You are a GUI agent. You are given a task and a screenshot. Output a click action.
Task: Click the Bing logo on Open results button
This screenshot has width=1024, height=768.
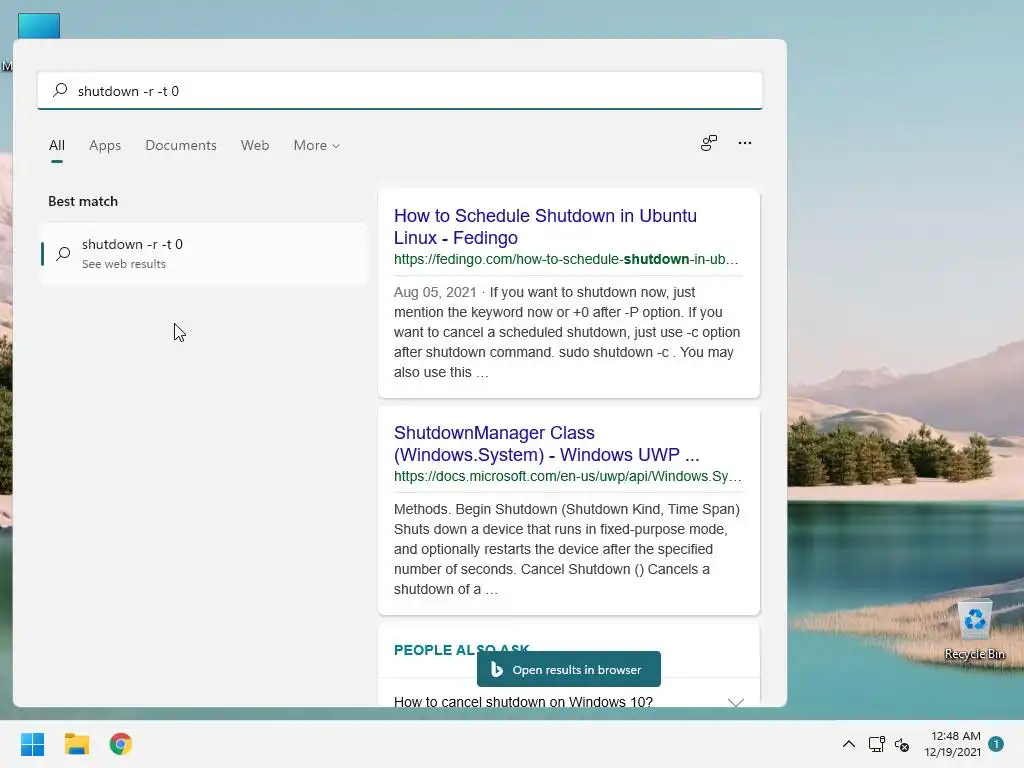(496, 669)
